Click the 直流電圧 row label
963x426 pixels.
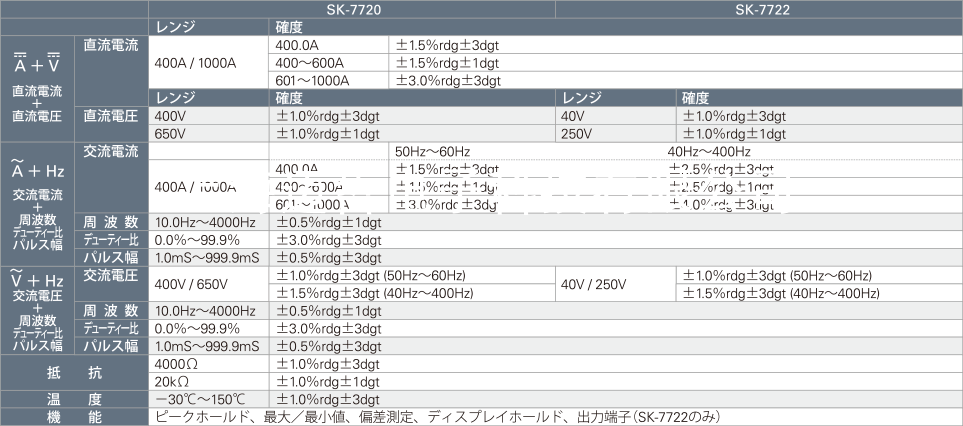[x=111, y=114]
